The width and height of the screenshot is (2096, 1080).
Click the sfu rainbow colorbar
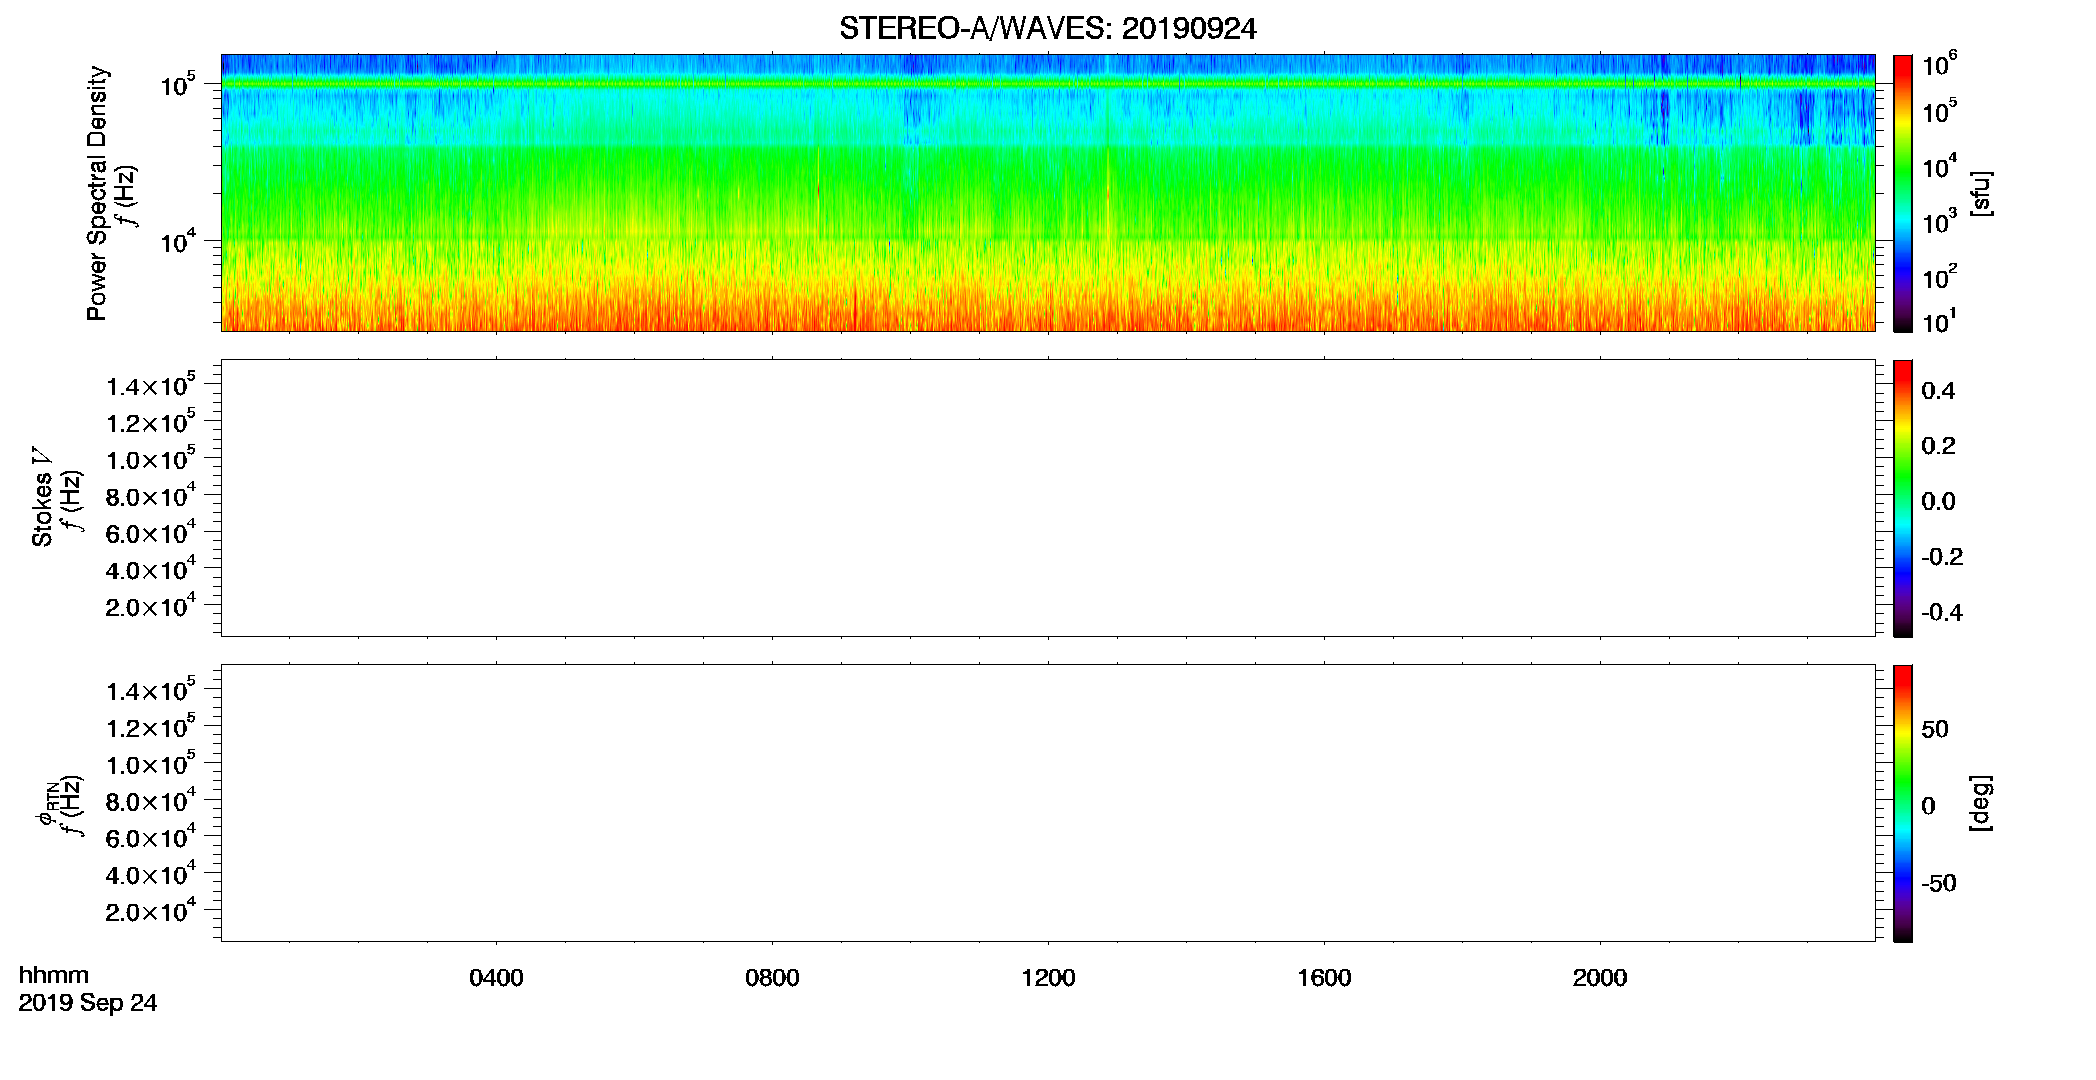1902,192
